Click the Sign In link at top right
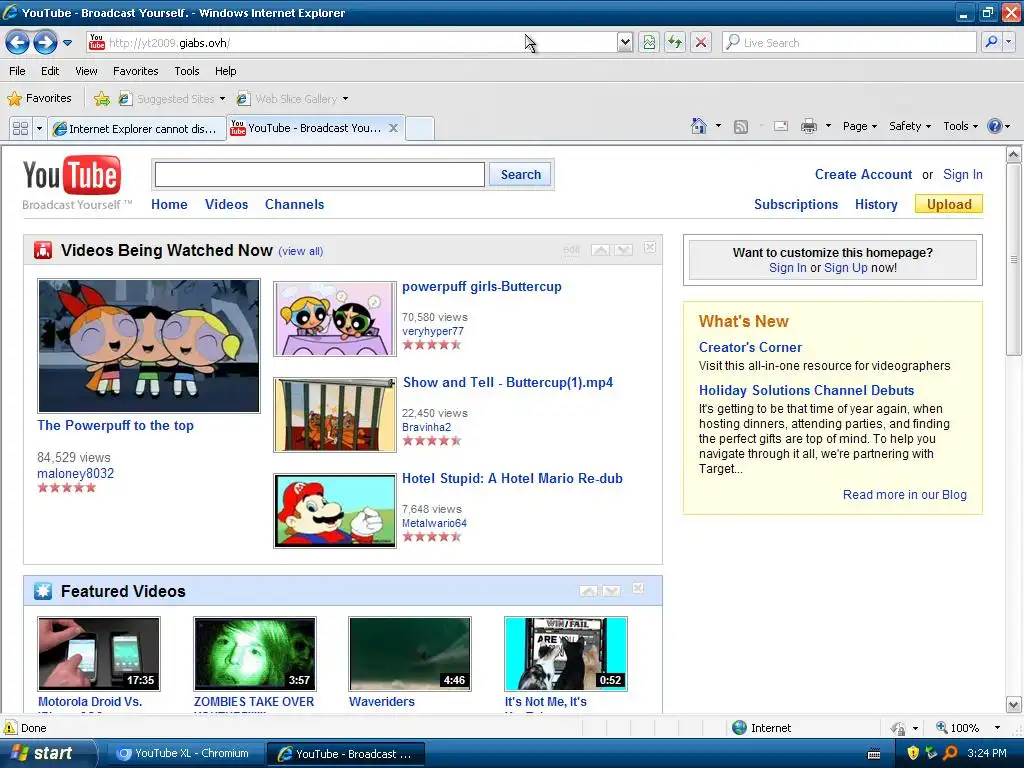Screen dimensions: 1024x768 tap(963, 174)
